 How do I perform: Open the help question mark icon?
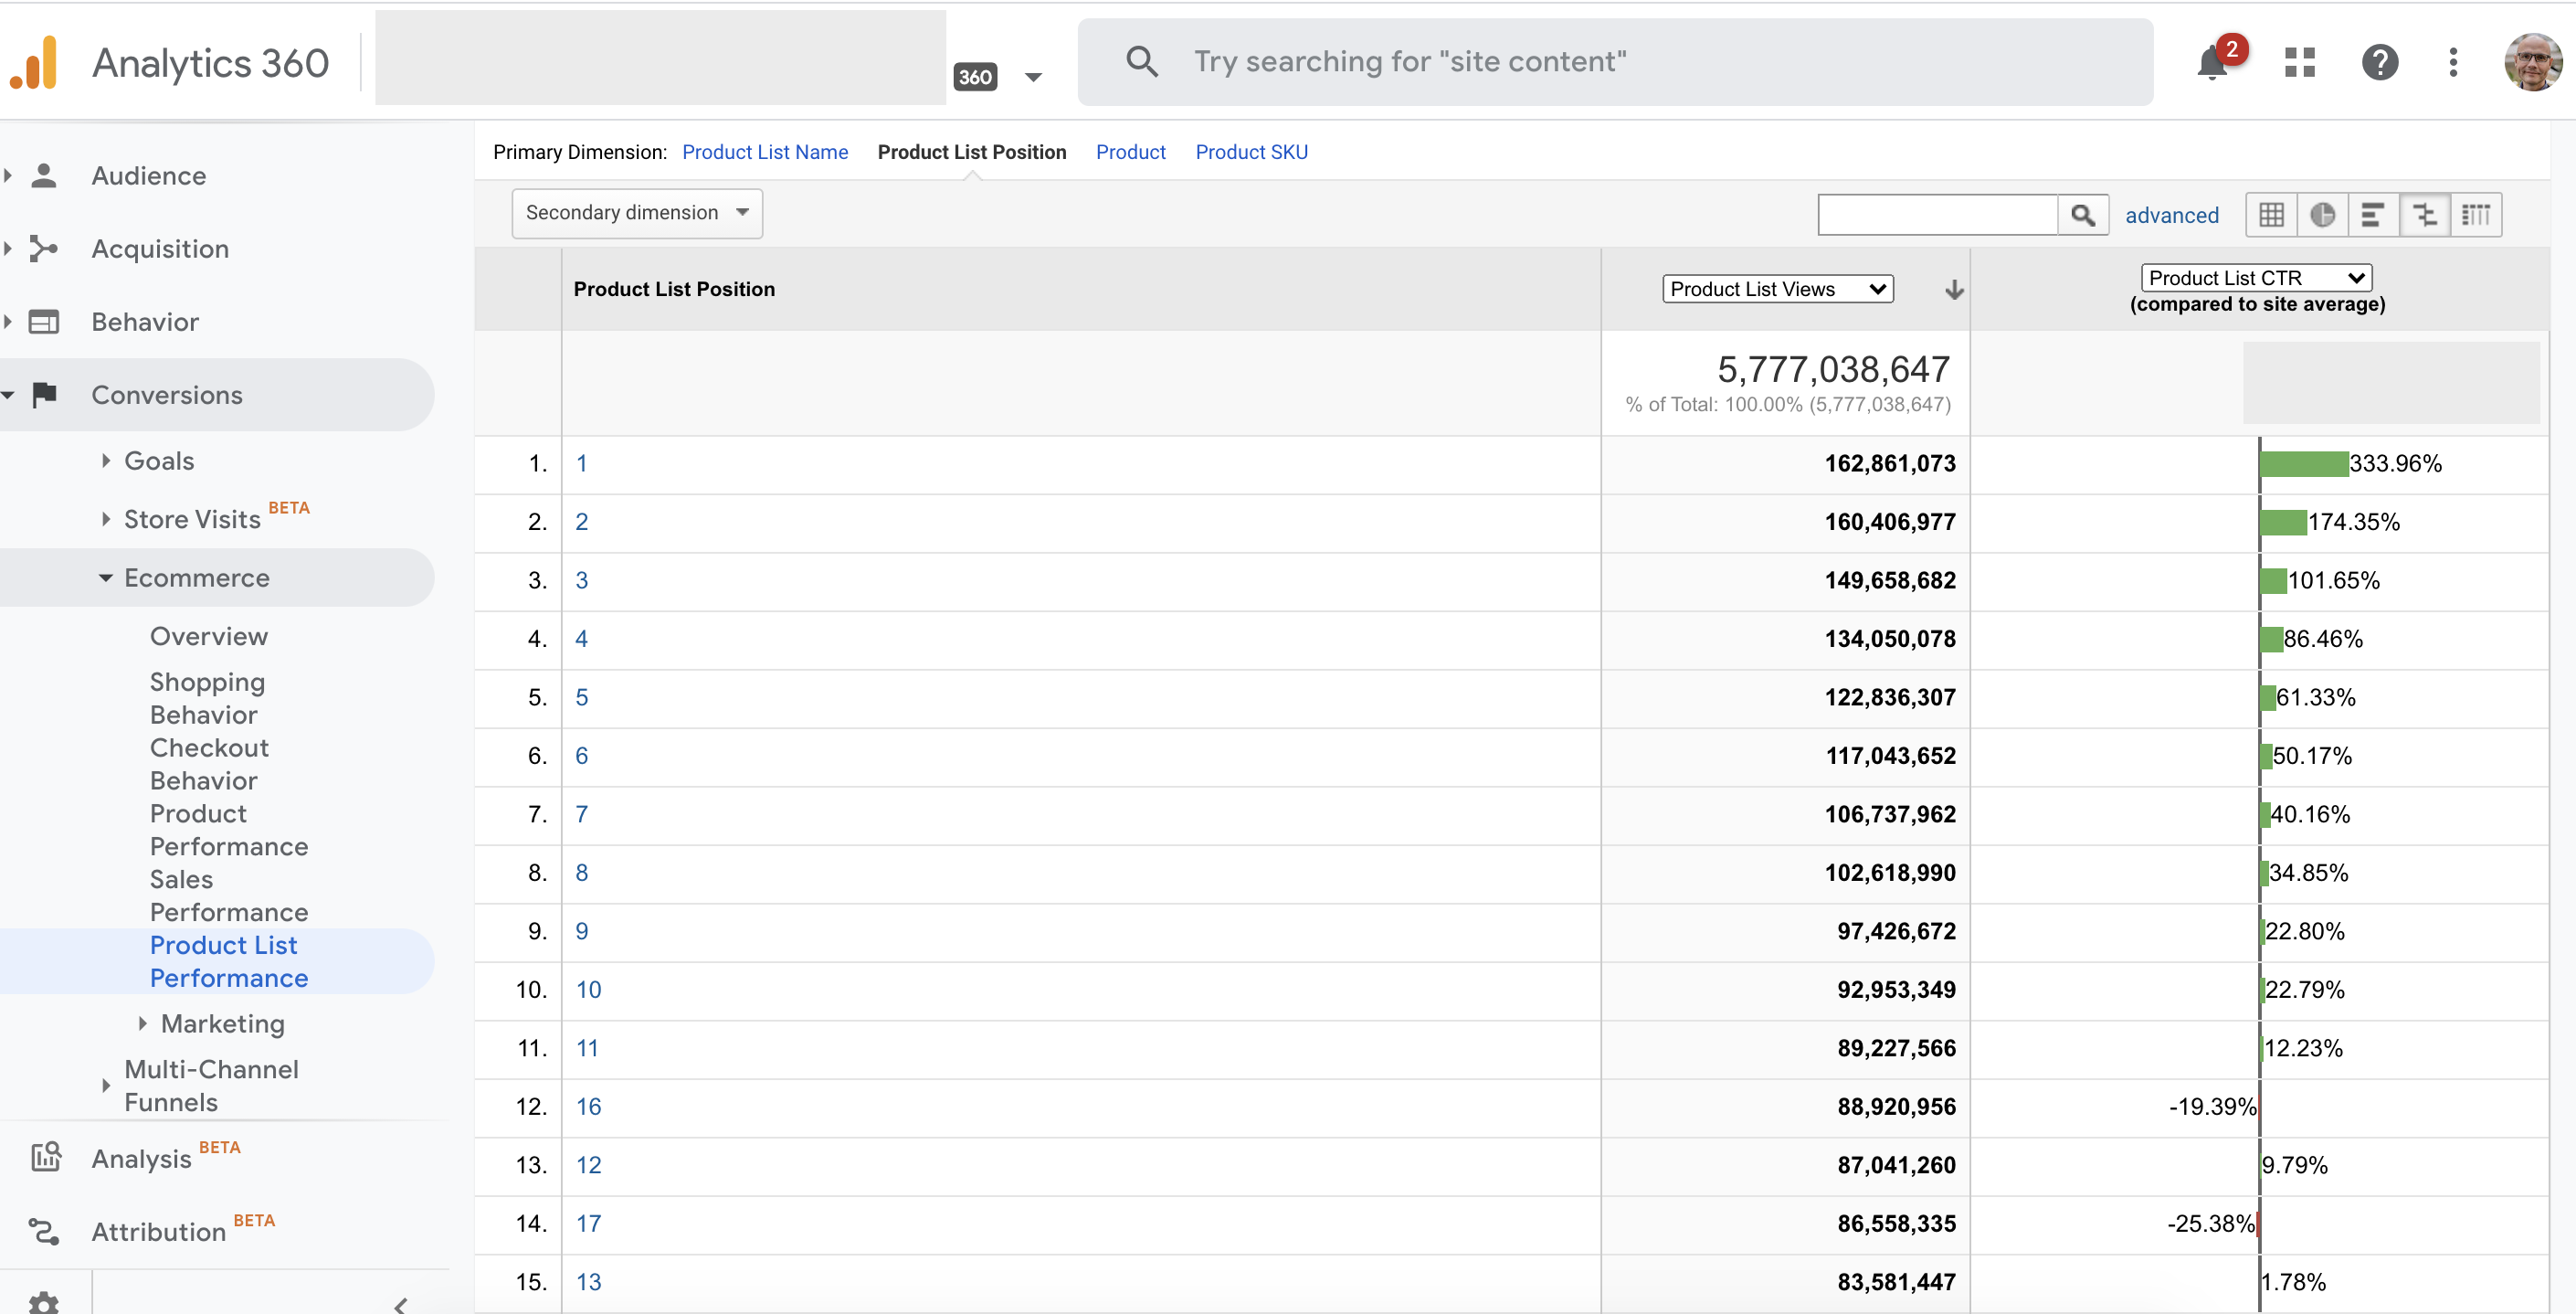point(2380,62)
